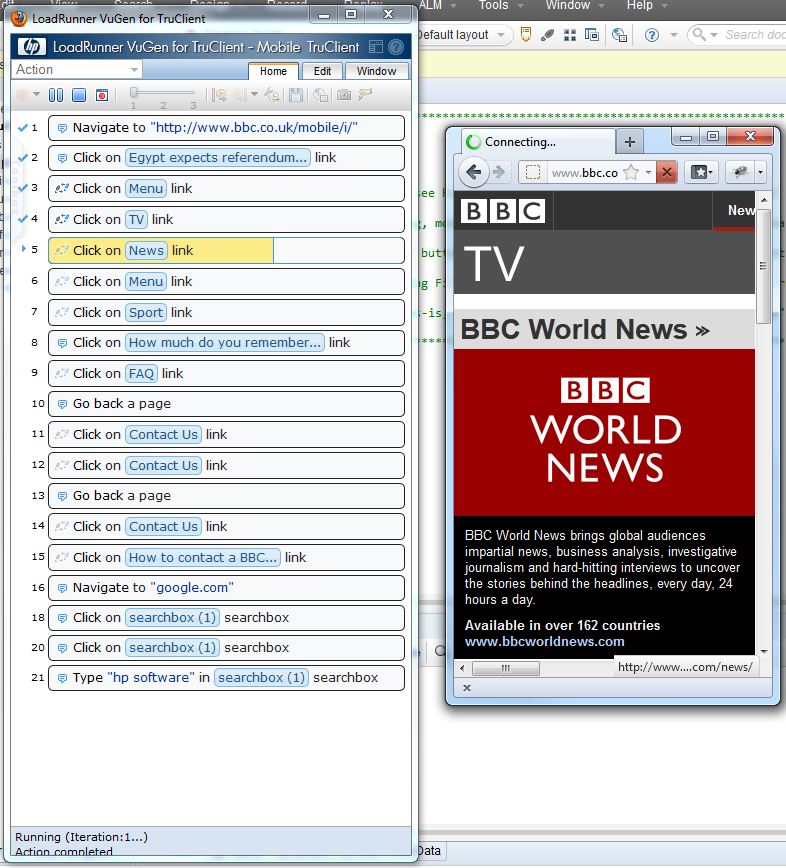Open the Help menu in VuGen

pos(640,6)
